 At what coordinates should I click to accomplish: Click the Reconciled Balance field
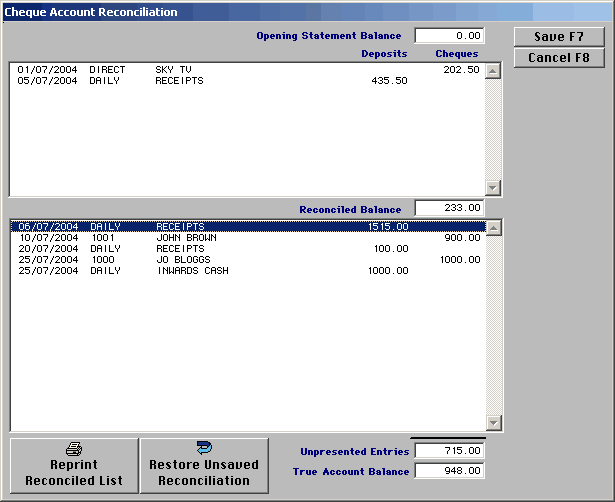(449, 208)
